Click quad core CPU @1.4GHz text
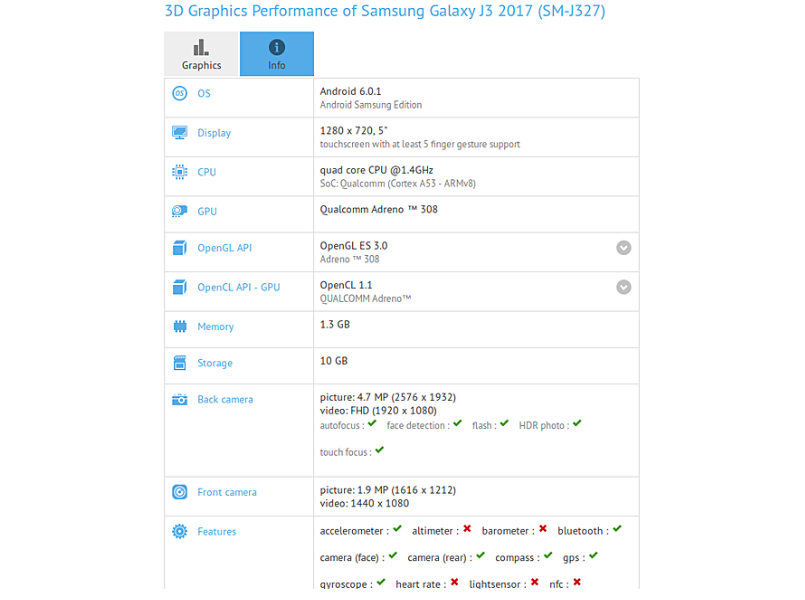The height and width of the screenshot is (600, 805). pyautogui.click(x=376, y=170)
